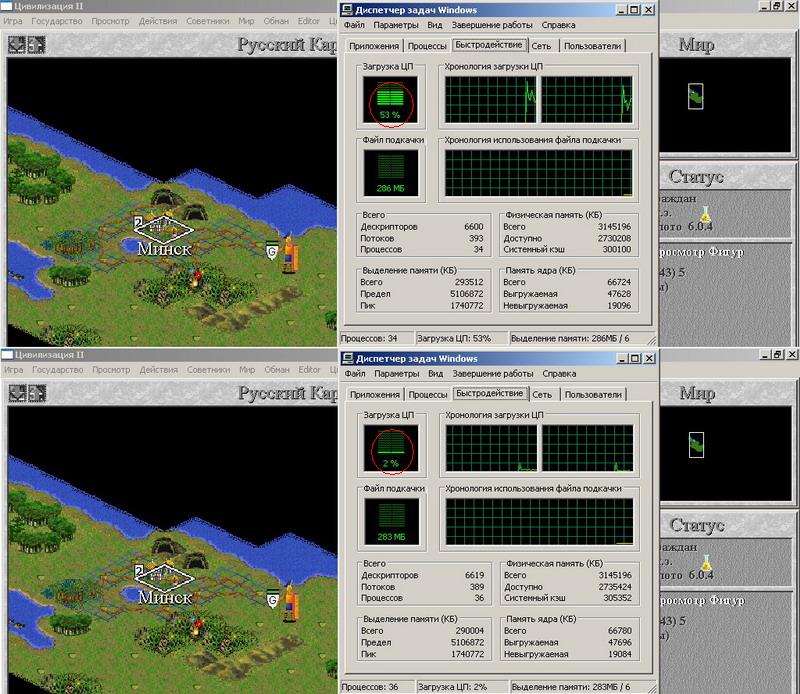Click the page file history graph beside 283 МБ
The width and height of the screenshot is (800, 694).
[539, 522]
